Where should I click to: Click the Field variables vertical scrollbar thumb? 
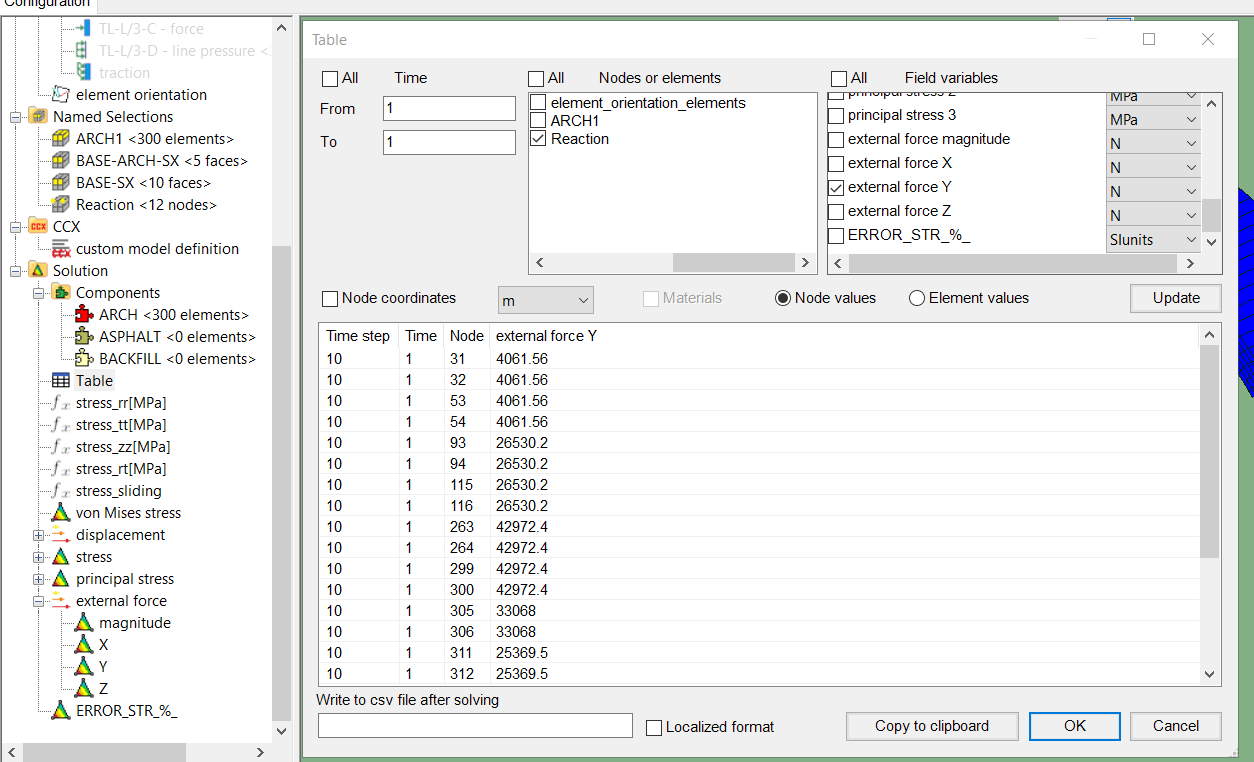[x=1211, y=215]
